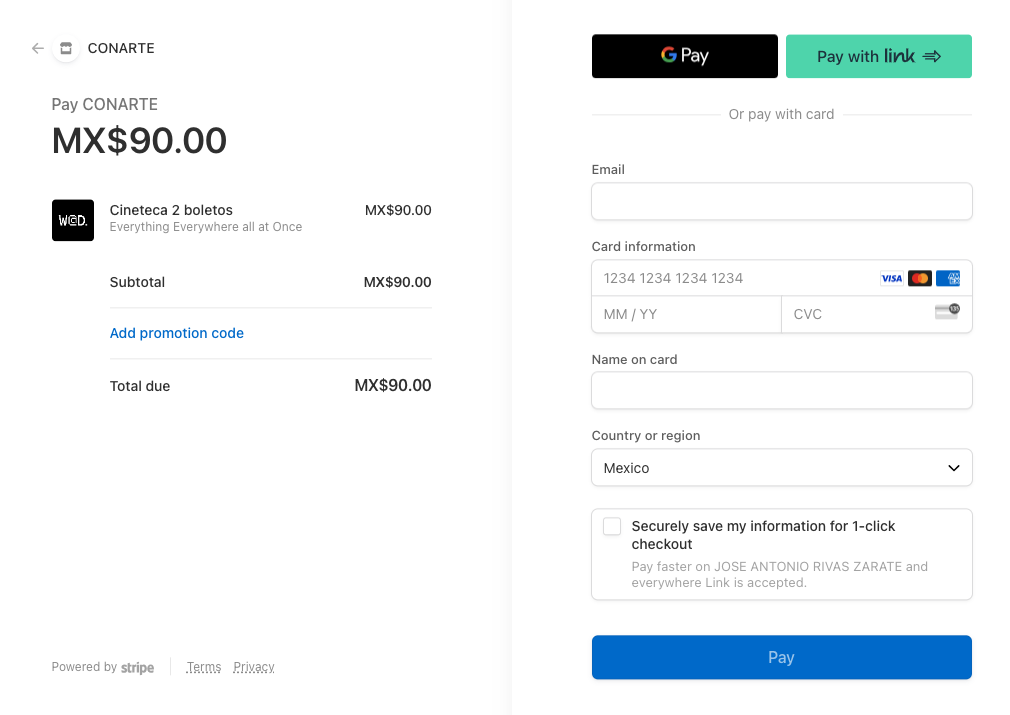Submit with the blue Pay button
The image size is (1010, 715).
point(781,657)
